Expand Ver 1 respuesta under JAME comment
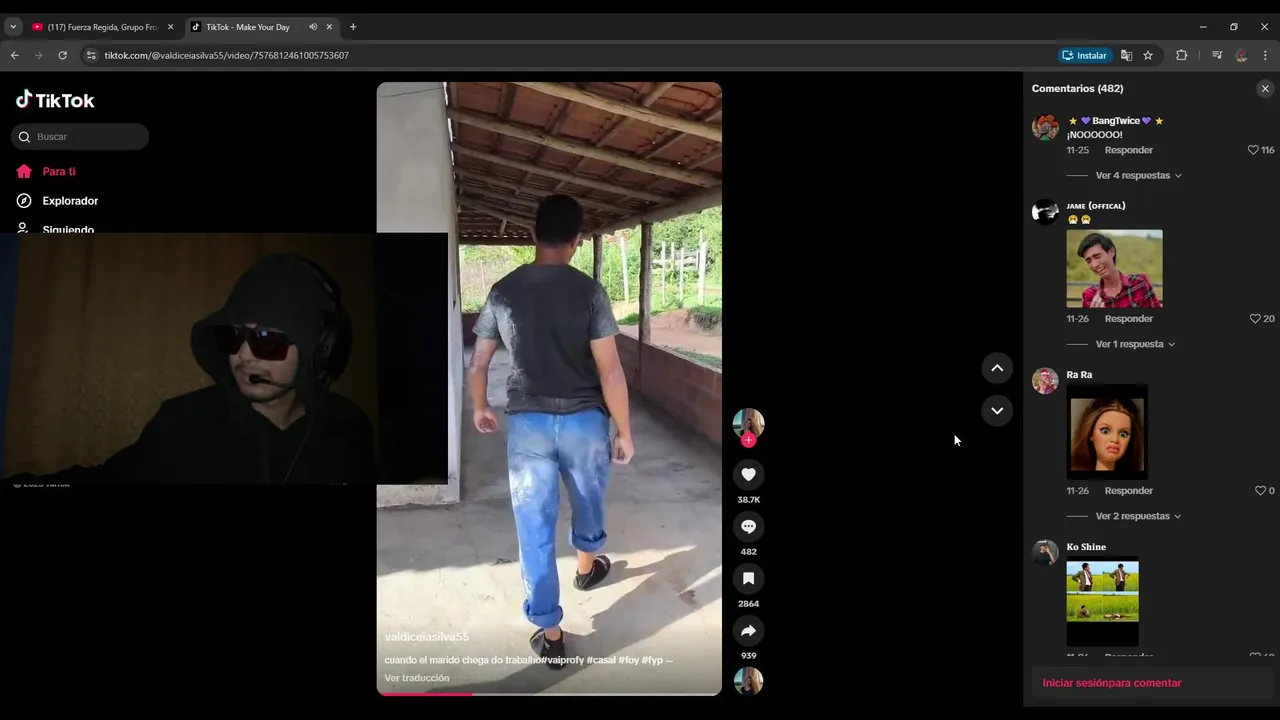Image resolution: width=1280 pixels, height=720 pixels. 1135,344
